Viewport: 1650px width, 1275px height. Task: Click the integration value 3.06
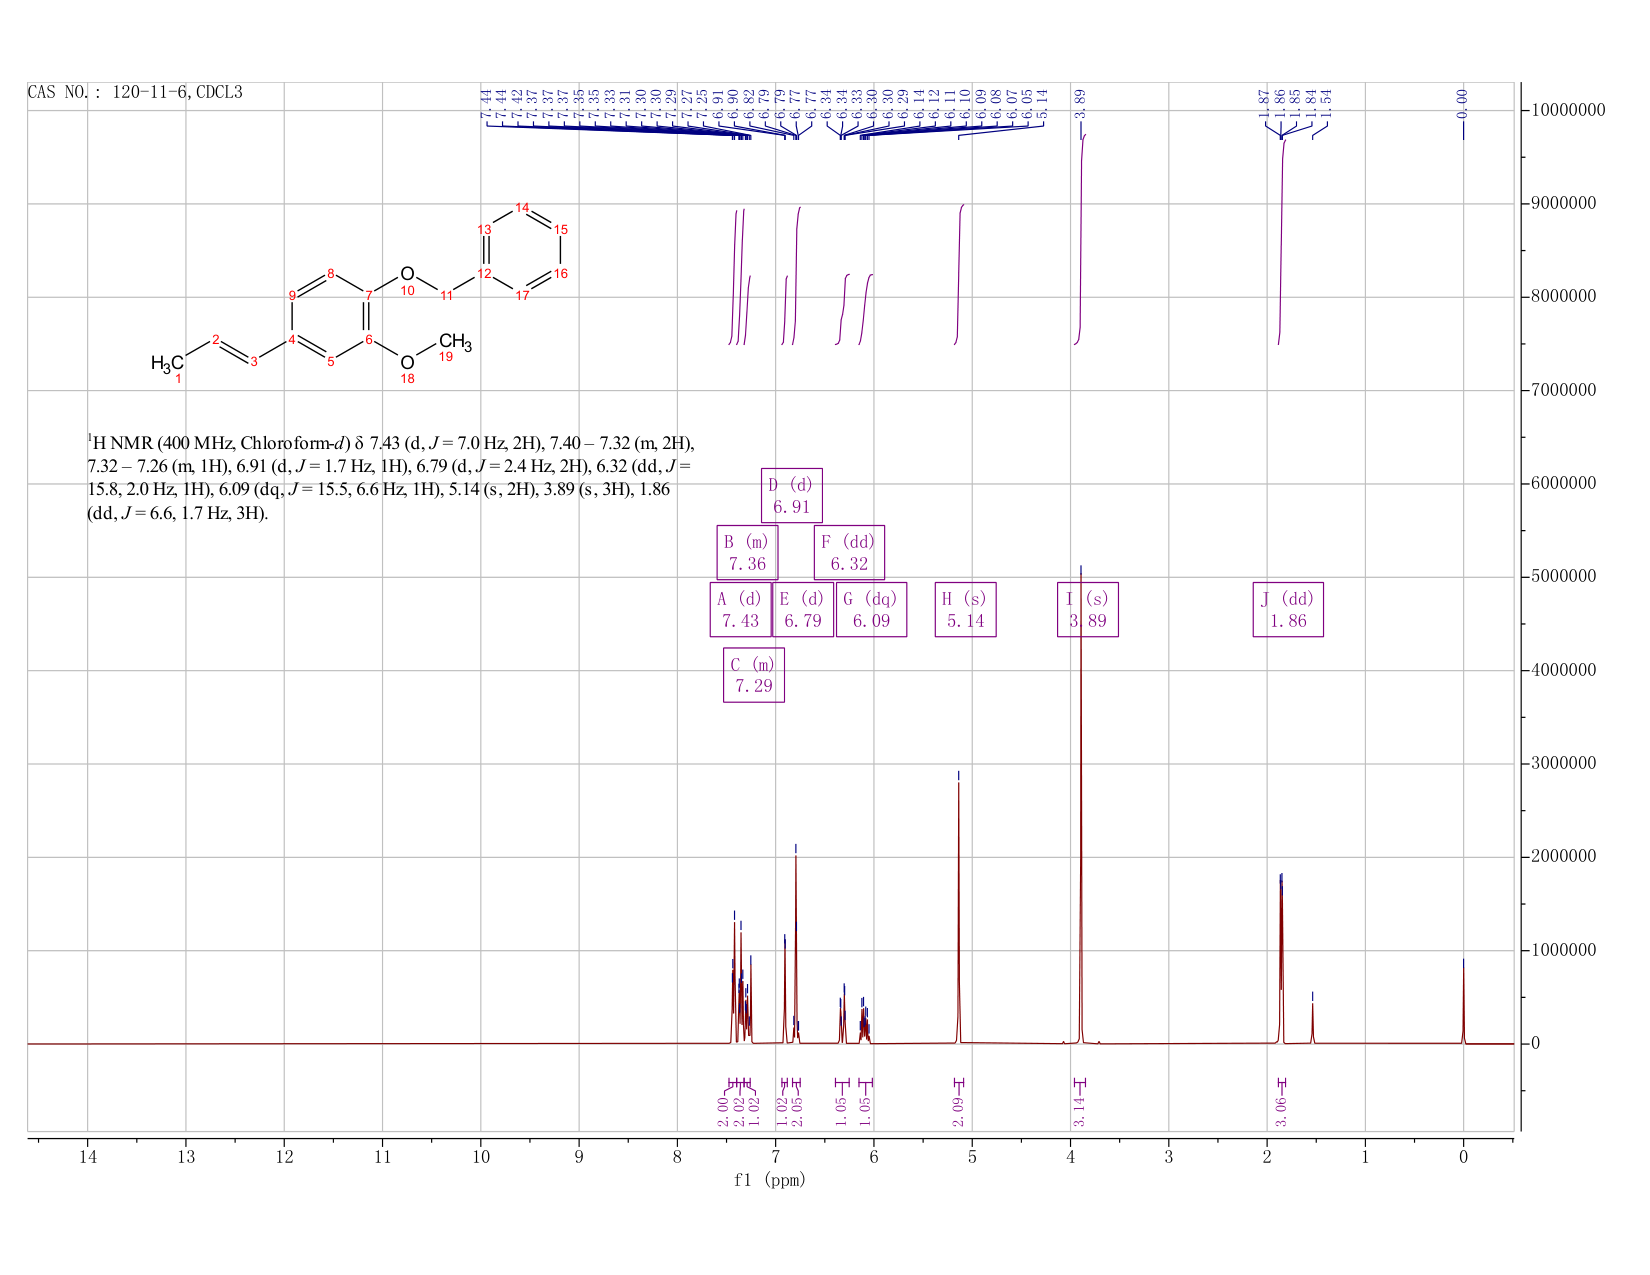click(1282, 1111)
